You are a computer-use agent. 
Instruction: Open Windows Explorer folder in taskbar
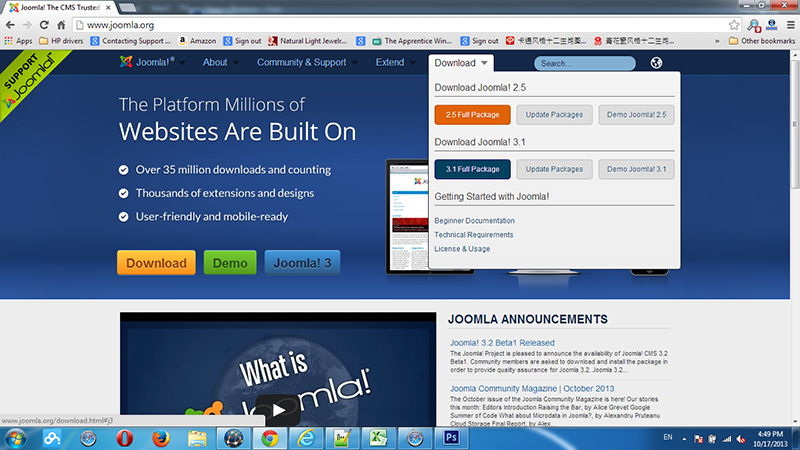(197, 438)
